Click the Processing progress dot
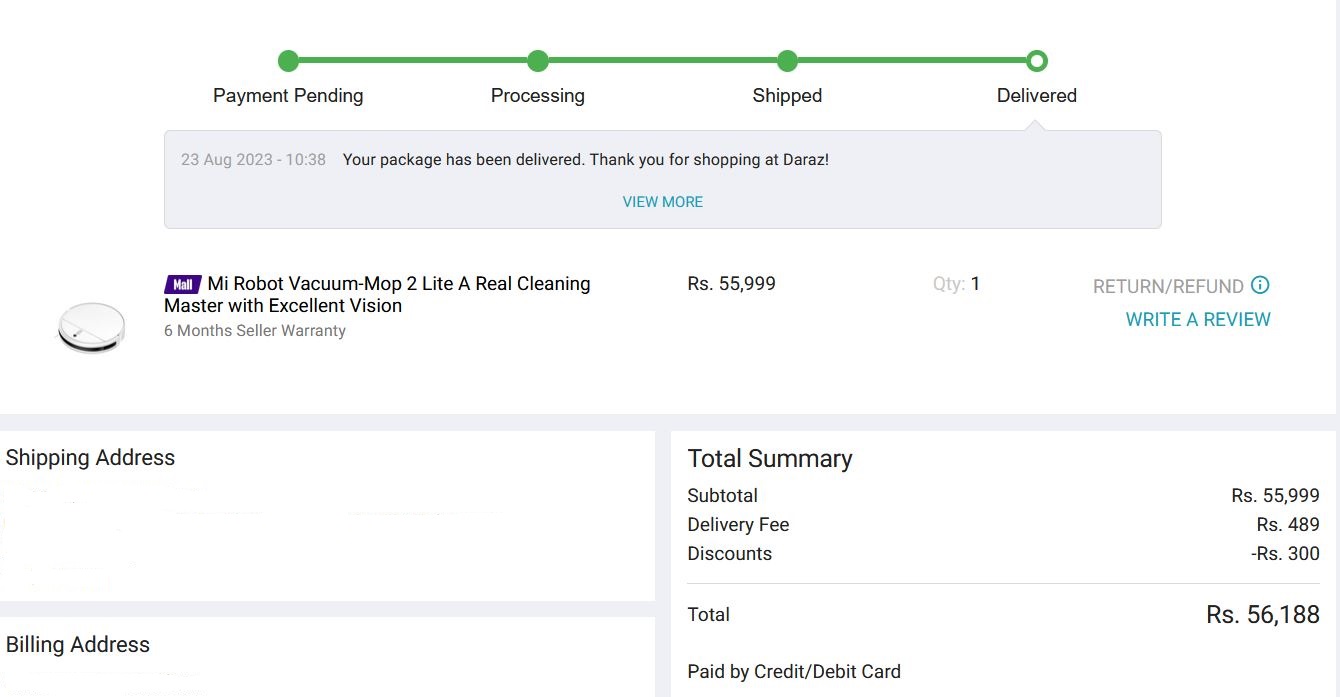1340x697 pixels. (x=538, y=61)
